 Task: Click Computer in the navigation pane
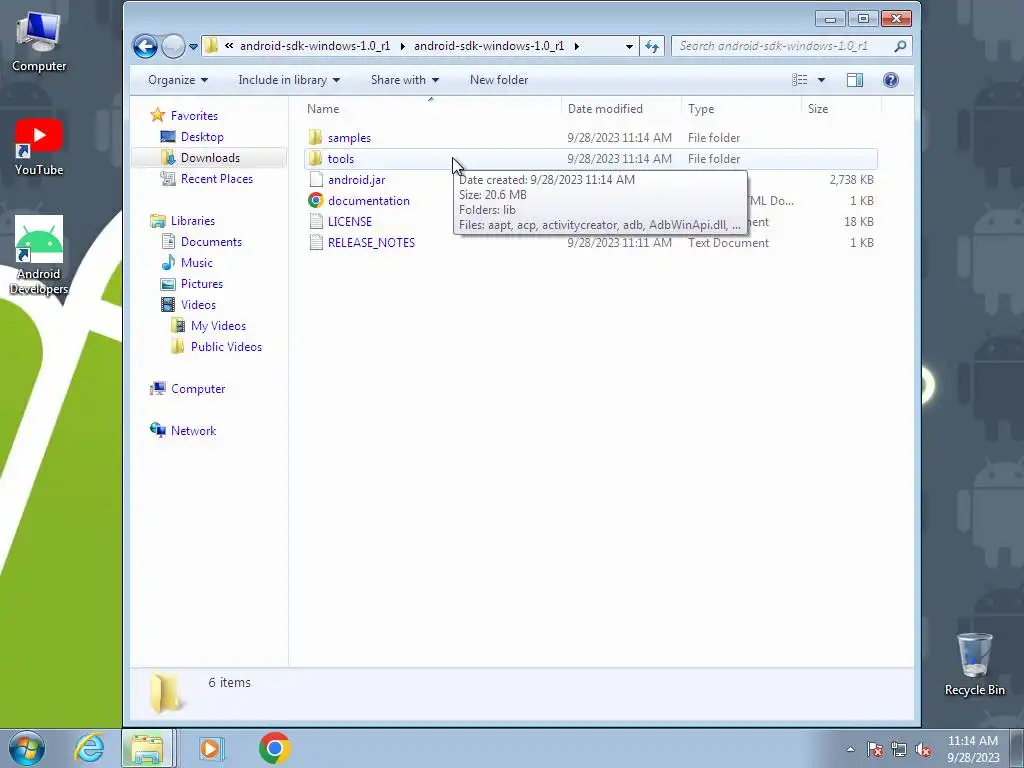coord(198,389)
